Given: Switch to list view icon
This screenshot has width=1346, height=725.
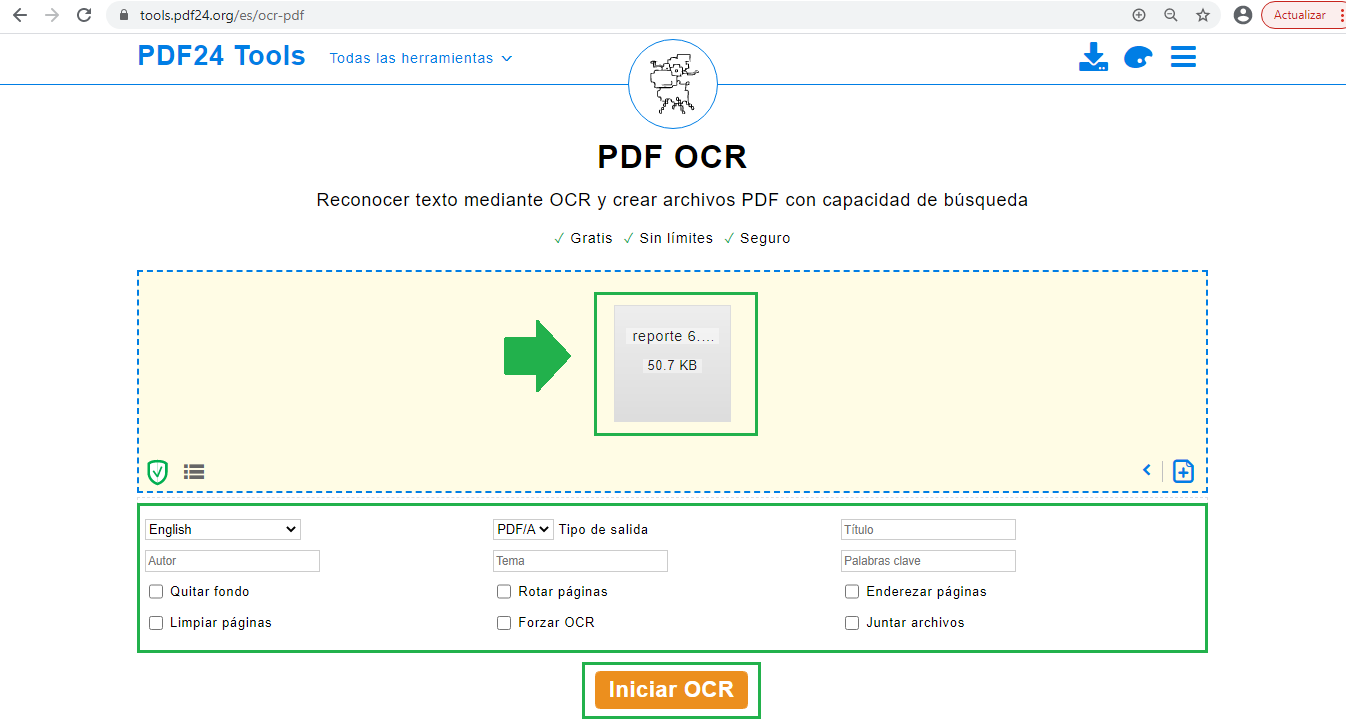Looking at the screenshot, I should (x=194, y=471).
